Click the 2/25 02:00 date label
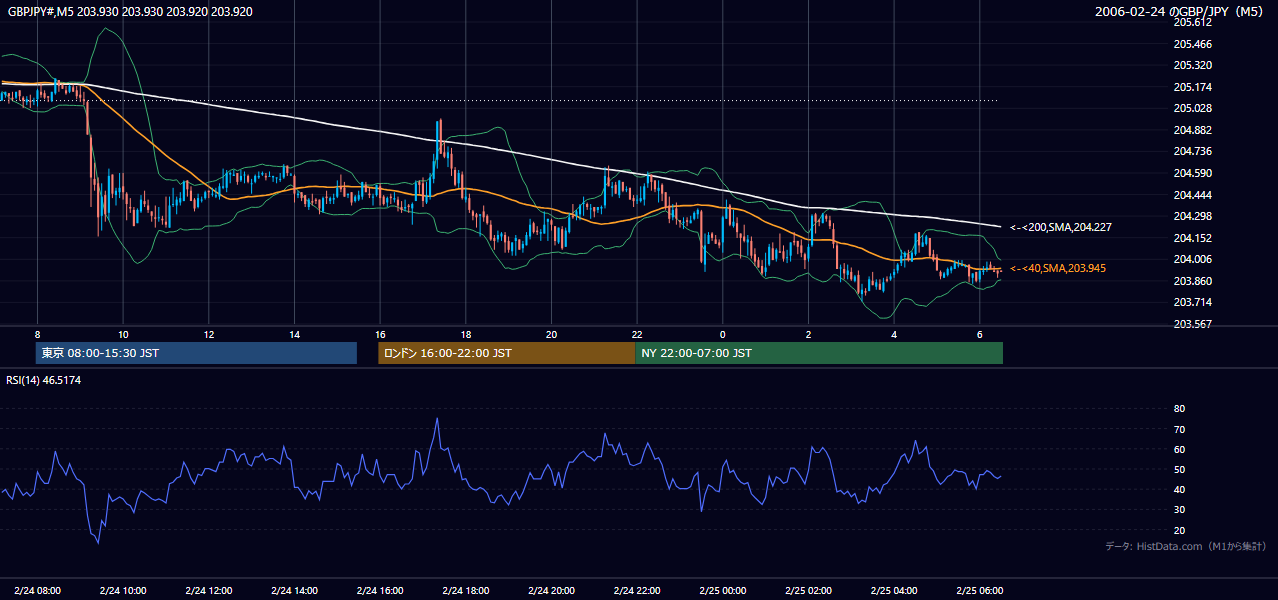Screen dimensions: 1278x600 (809, 590)
